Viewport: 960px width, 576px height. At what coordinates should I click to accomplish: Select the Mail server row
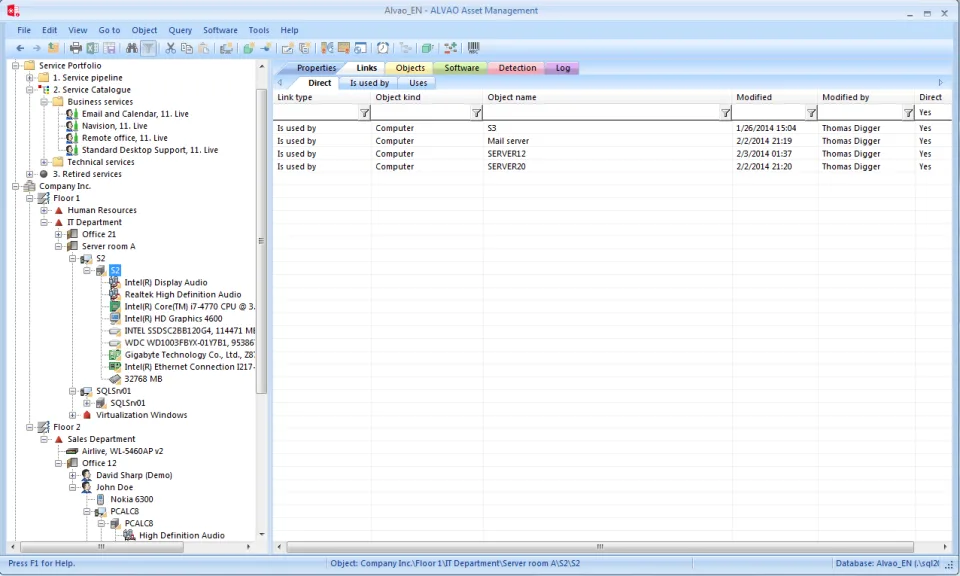pos(611,141)
